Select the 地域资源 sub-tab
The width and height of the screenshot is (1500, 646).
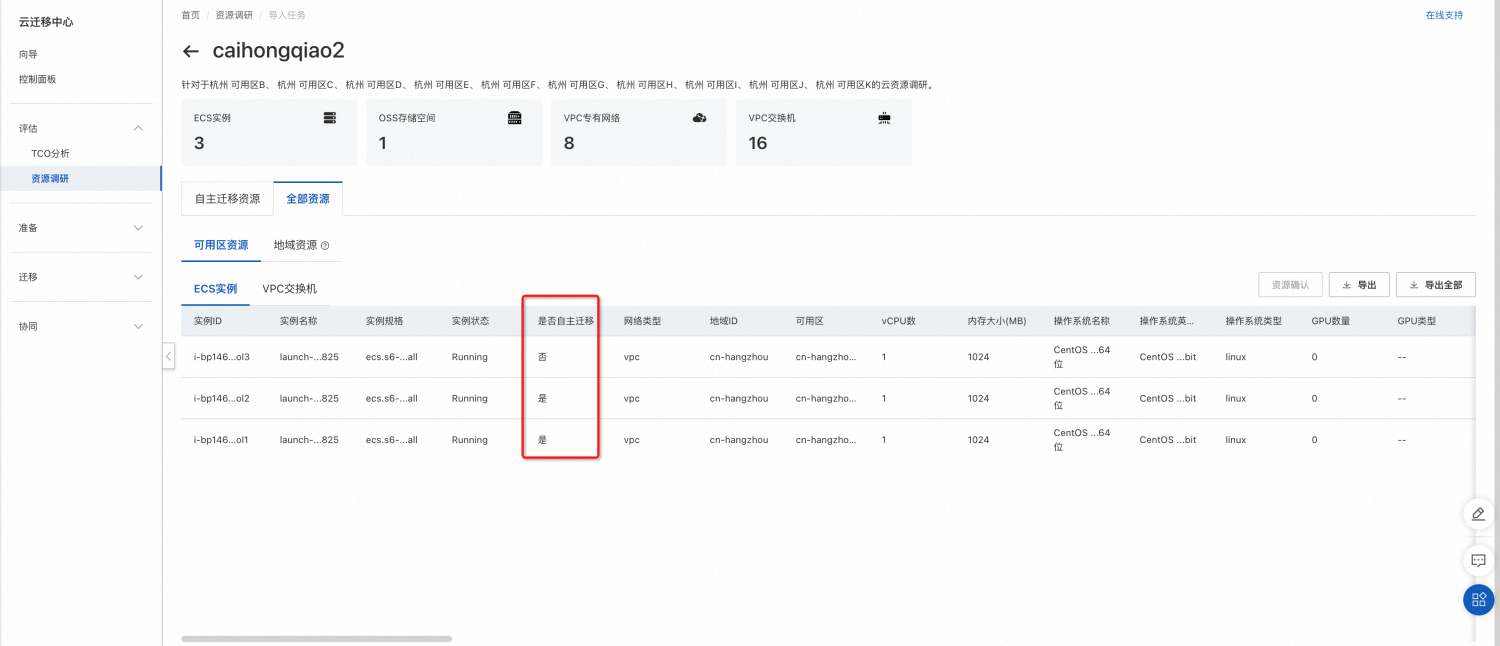pyautogui.click(x=296, y=245)
